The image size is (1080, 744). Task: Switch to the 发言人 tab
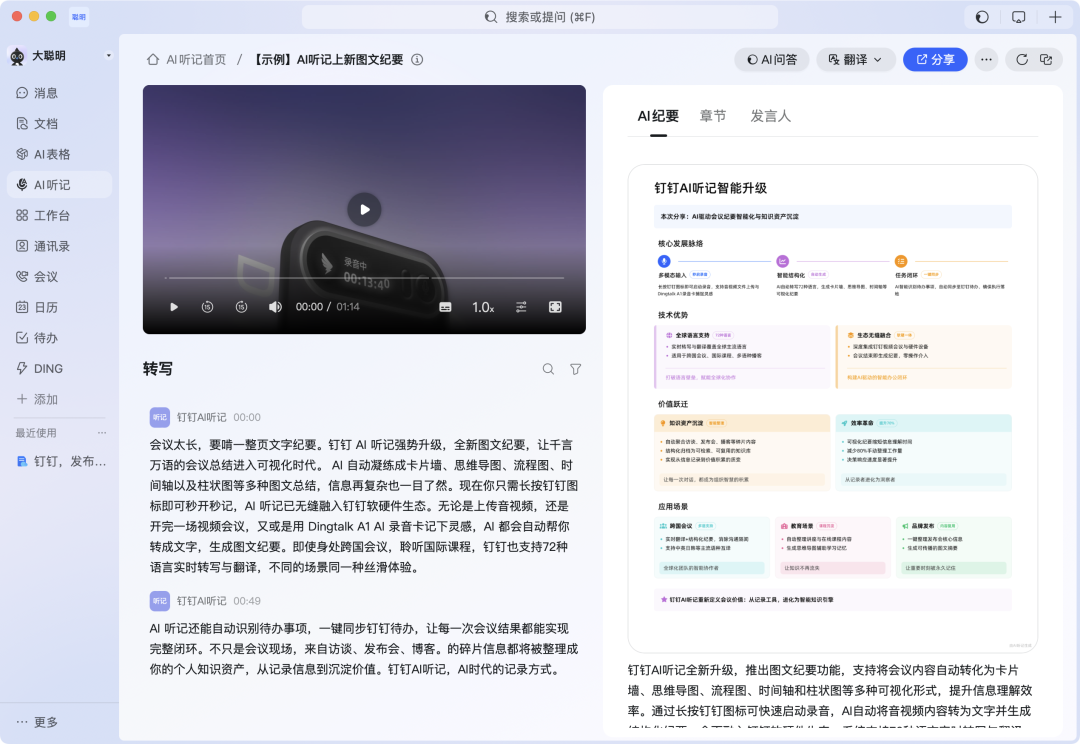pyautogui.click(x=770, y=116)
